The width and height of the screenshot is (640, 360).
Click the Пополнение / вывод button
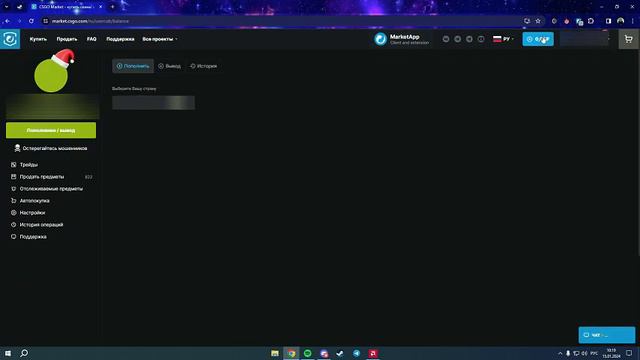tap(51, 130)
